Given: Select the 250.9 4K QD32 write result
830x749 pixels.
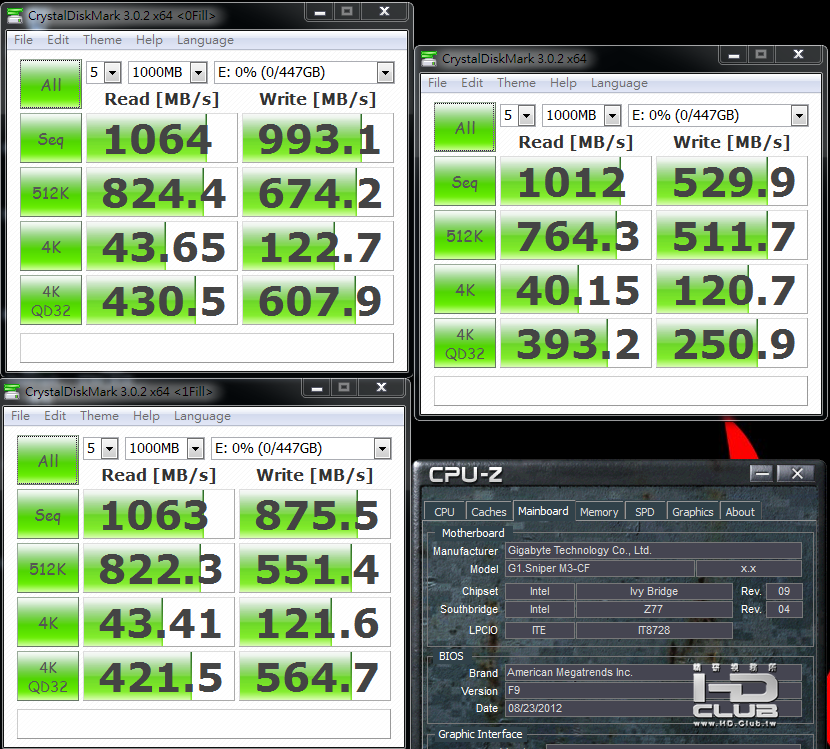Looking at the screenshot, I should point(732,343).
